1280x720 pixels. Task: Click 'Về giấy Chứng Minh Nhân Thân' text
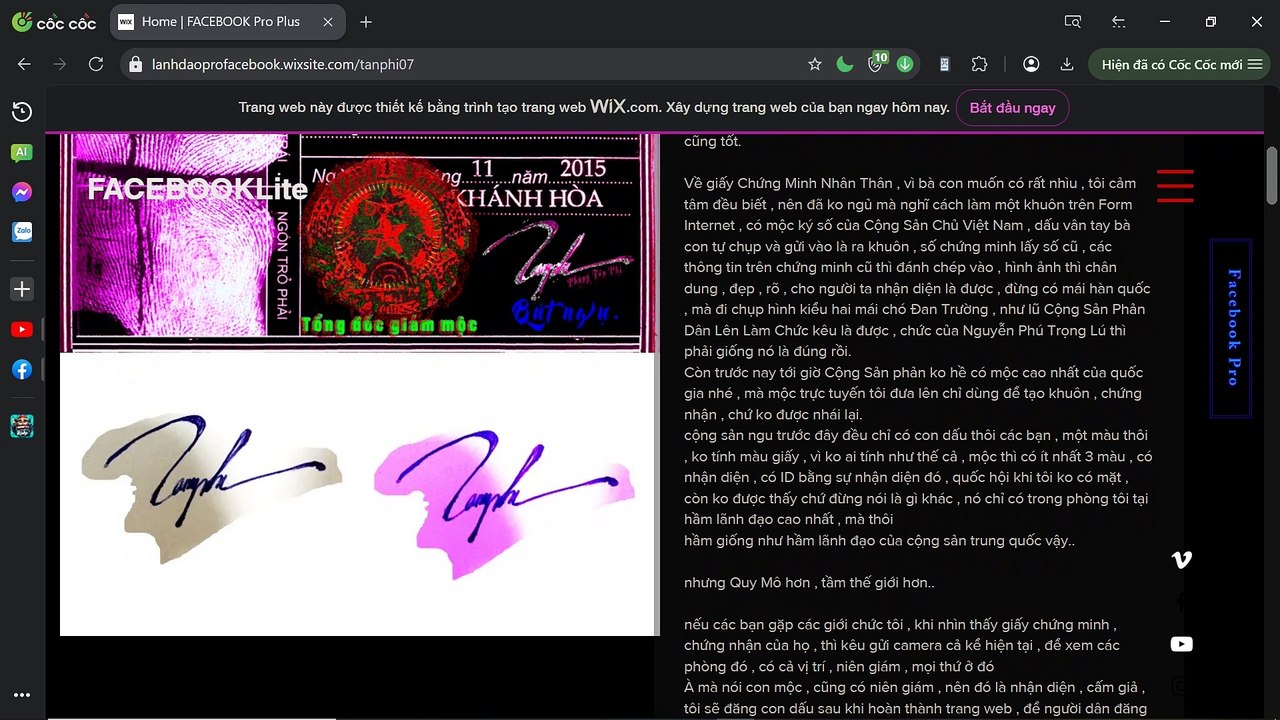[788, 183]
